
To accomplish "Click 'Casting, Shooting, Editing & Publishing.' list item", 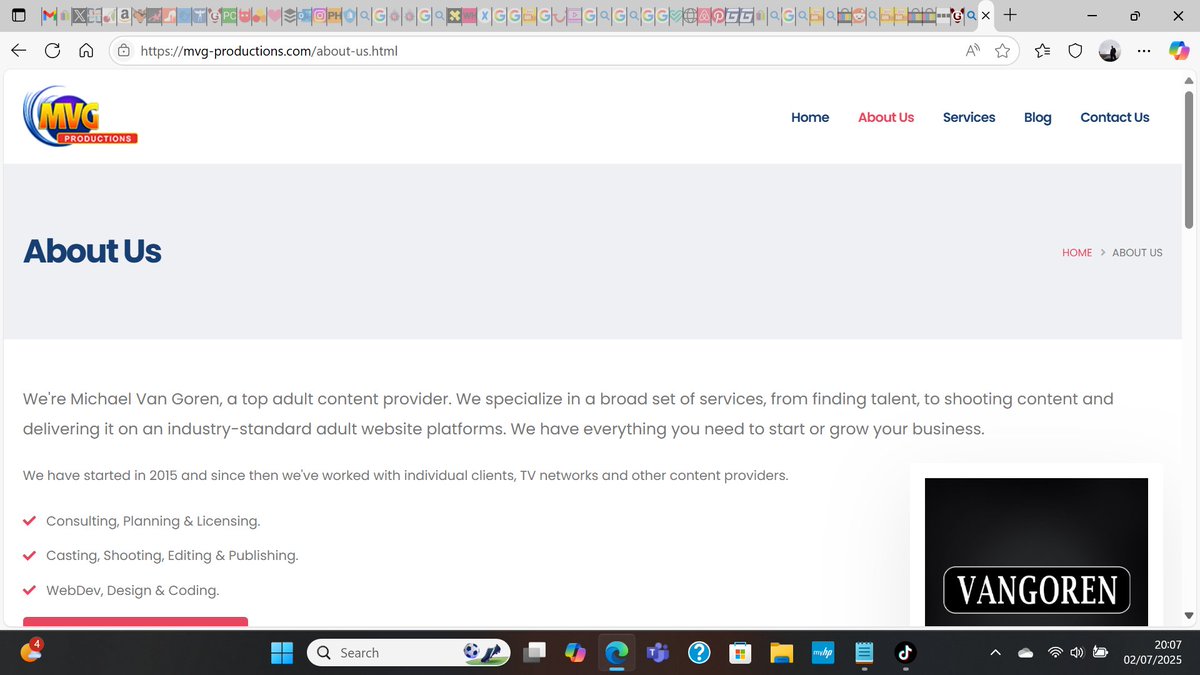I will pos(172,555).
